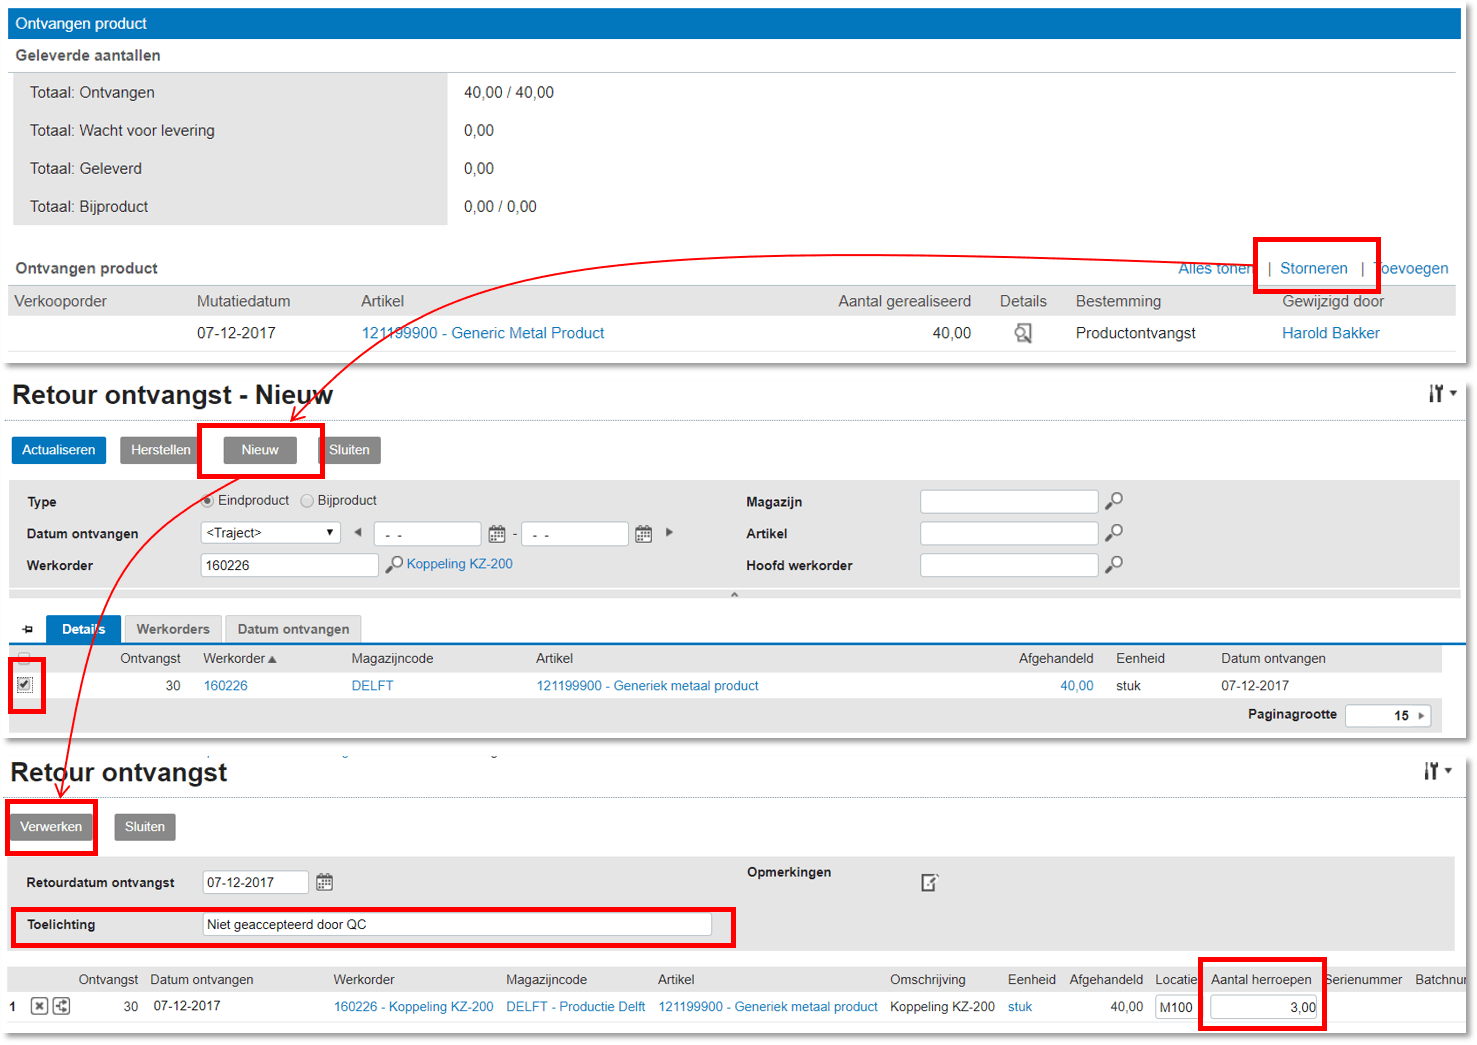Click the Toelichting text field
1477x1045 pixels.
457,924
